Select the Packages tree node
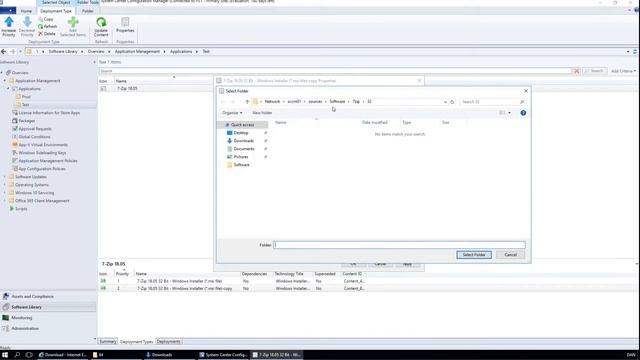The width and height of the screenshot is (640, 360). pyautogui.click(x=27, y=121)
